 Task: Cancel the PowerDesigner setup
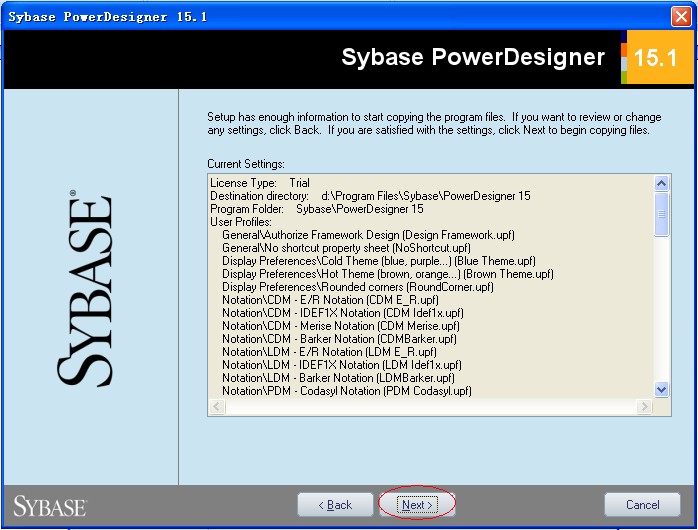tap(642, 505)
